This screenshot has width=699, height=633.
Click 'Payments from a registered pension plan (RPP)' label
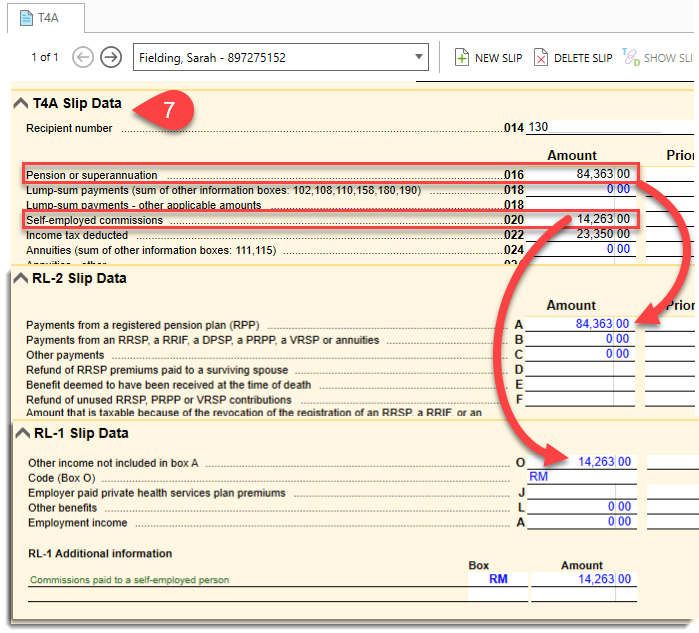click(x=143, y=325)
